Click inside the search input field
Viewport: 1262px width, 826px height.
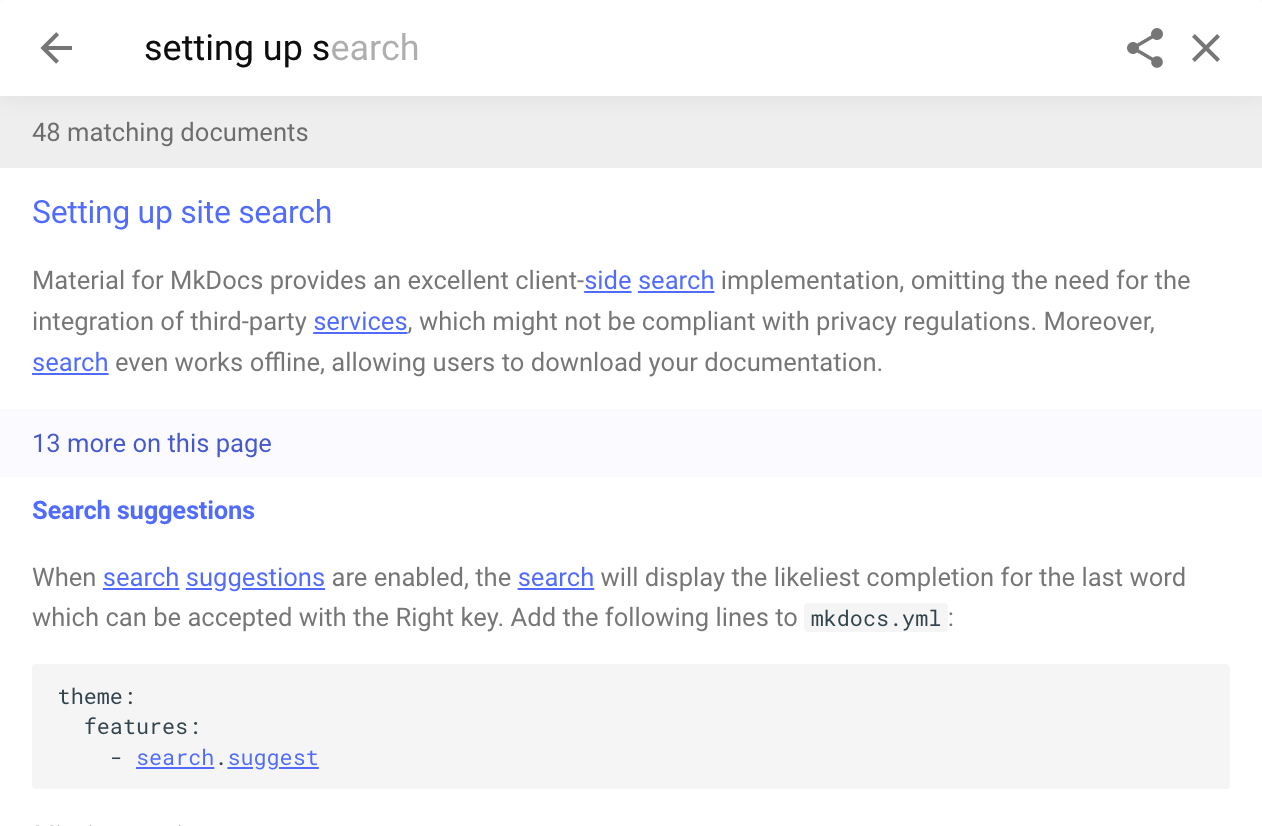[x=500, y=47]
